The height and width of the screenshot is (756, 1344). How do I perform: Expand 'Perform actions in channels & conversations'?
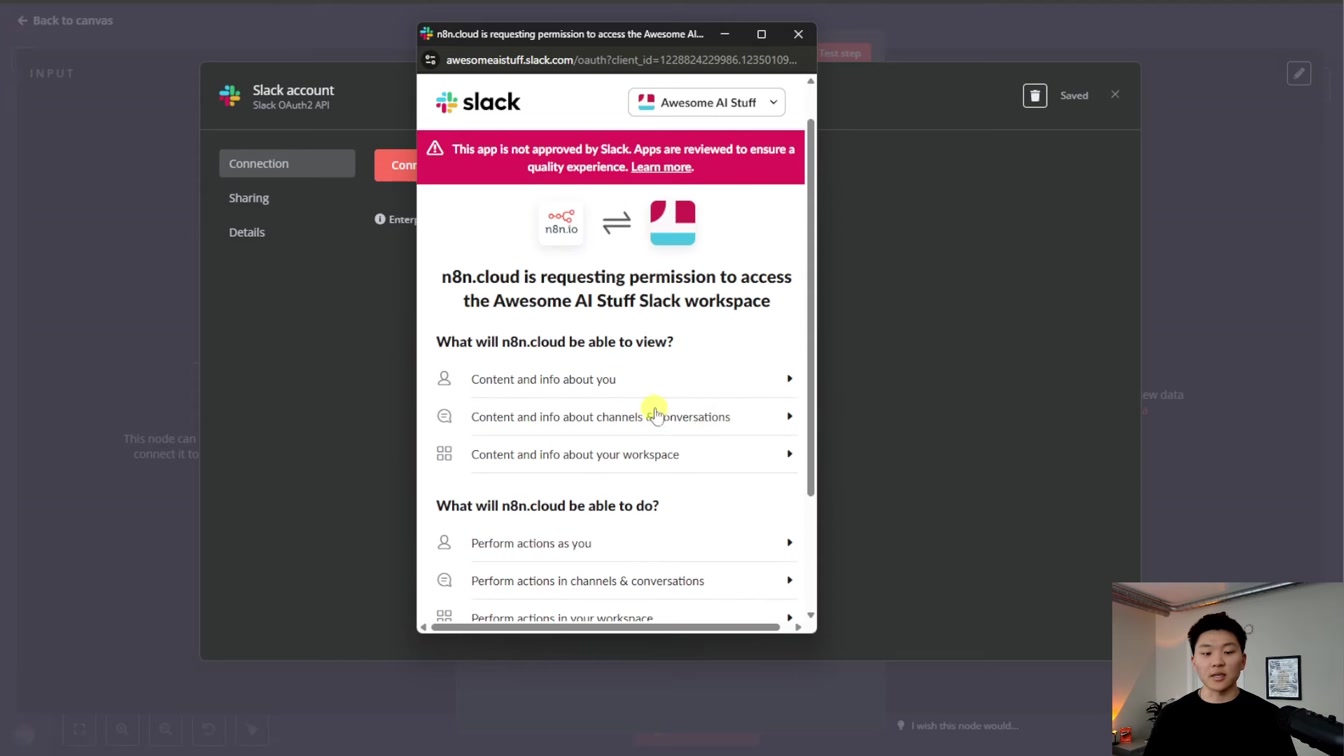(615, 581)
